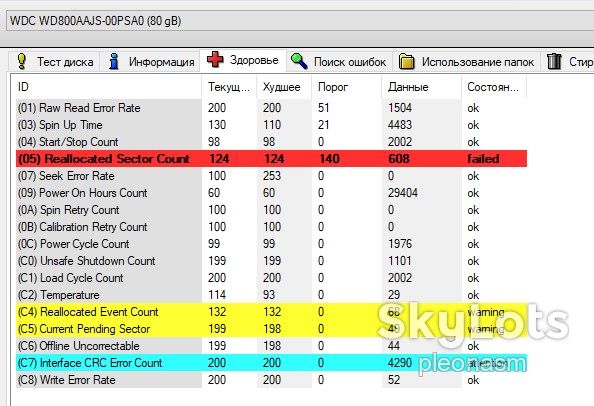Viewport: 594px width, 406px height.
Task: Click worst value 253 in Seek Error Rate row
Action: (x=272, y=176)
